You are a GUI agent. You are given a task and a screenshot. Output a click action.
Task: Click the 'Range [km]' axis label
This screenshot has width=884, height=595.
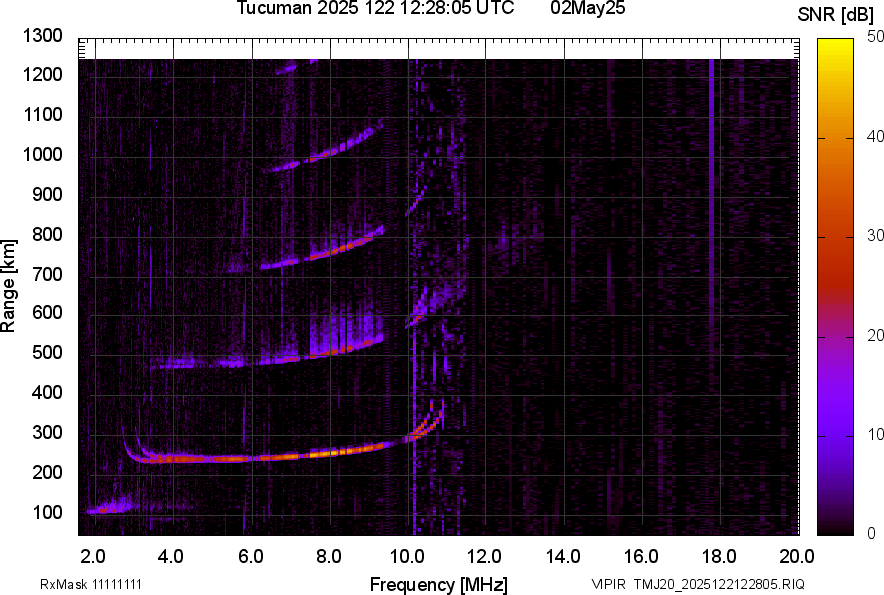tap(8, 286)
